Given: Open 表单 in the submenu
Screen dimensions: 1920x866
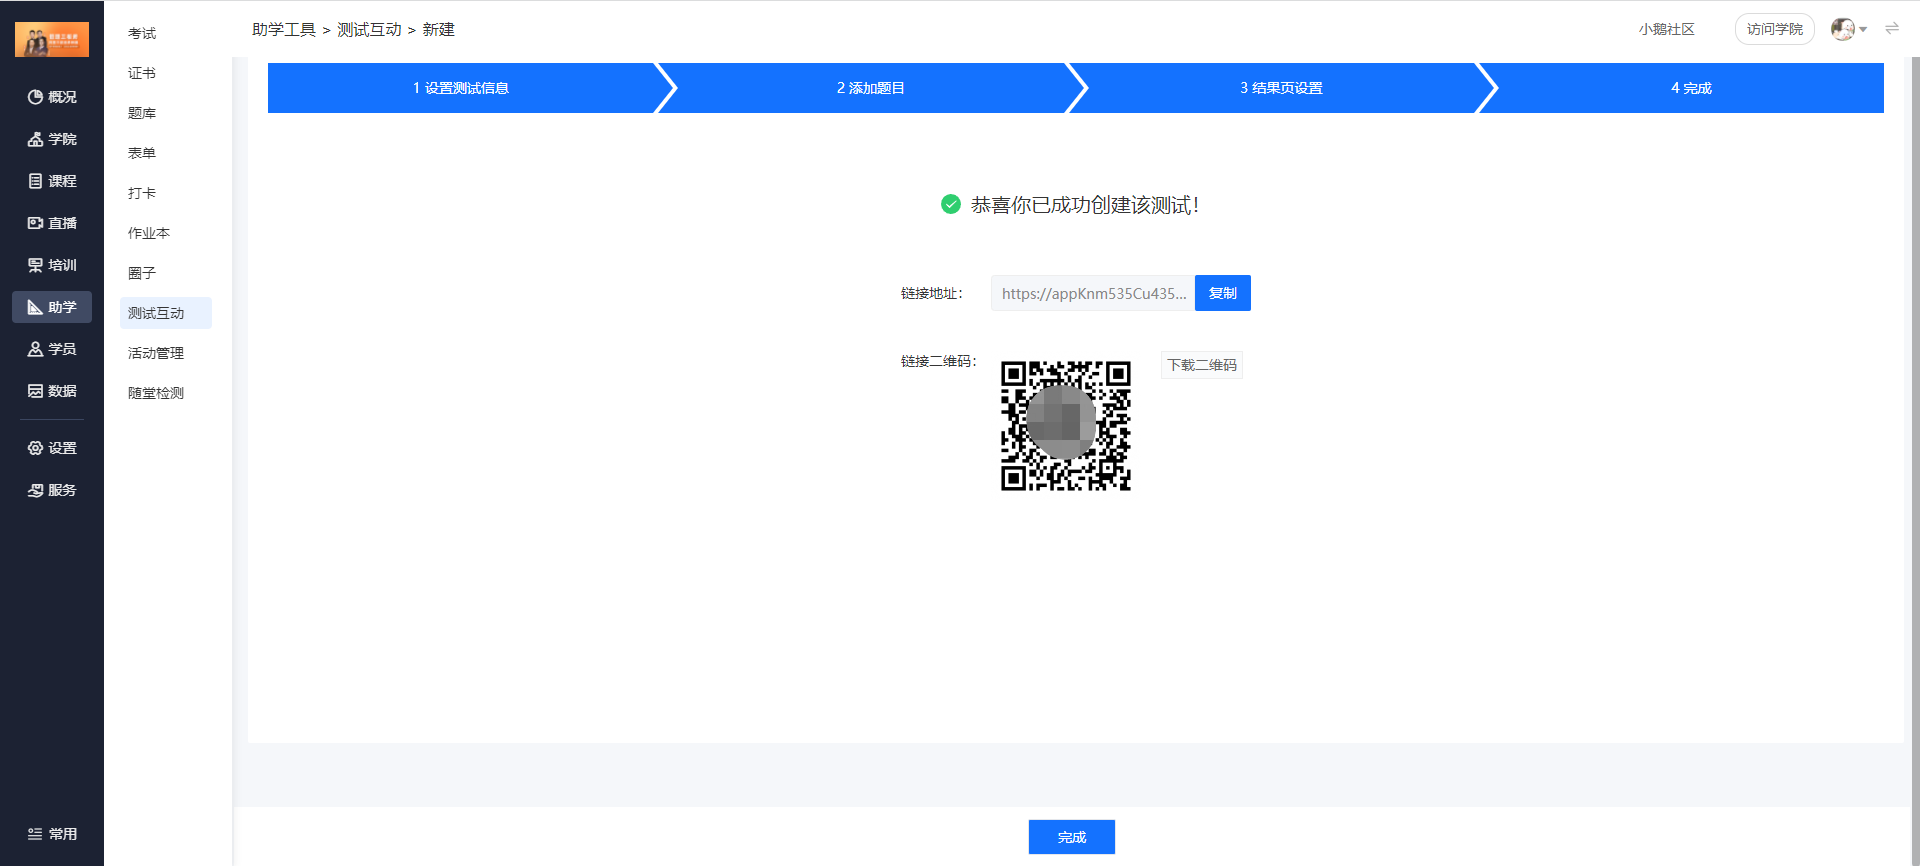Looking at the screenshot, I should [142, 153].
